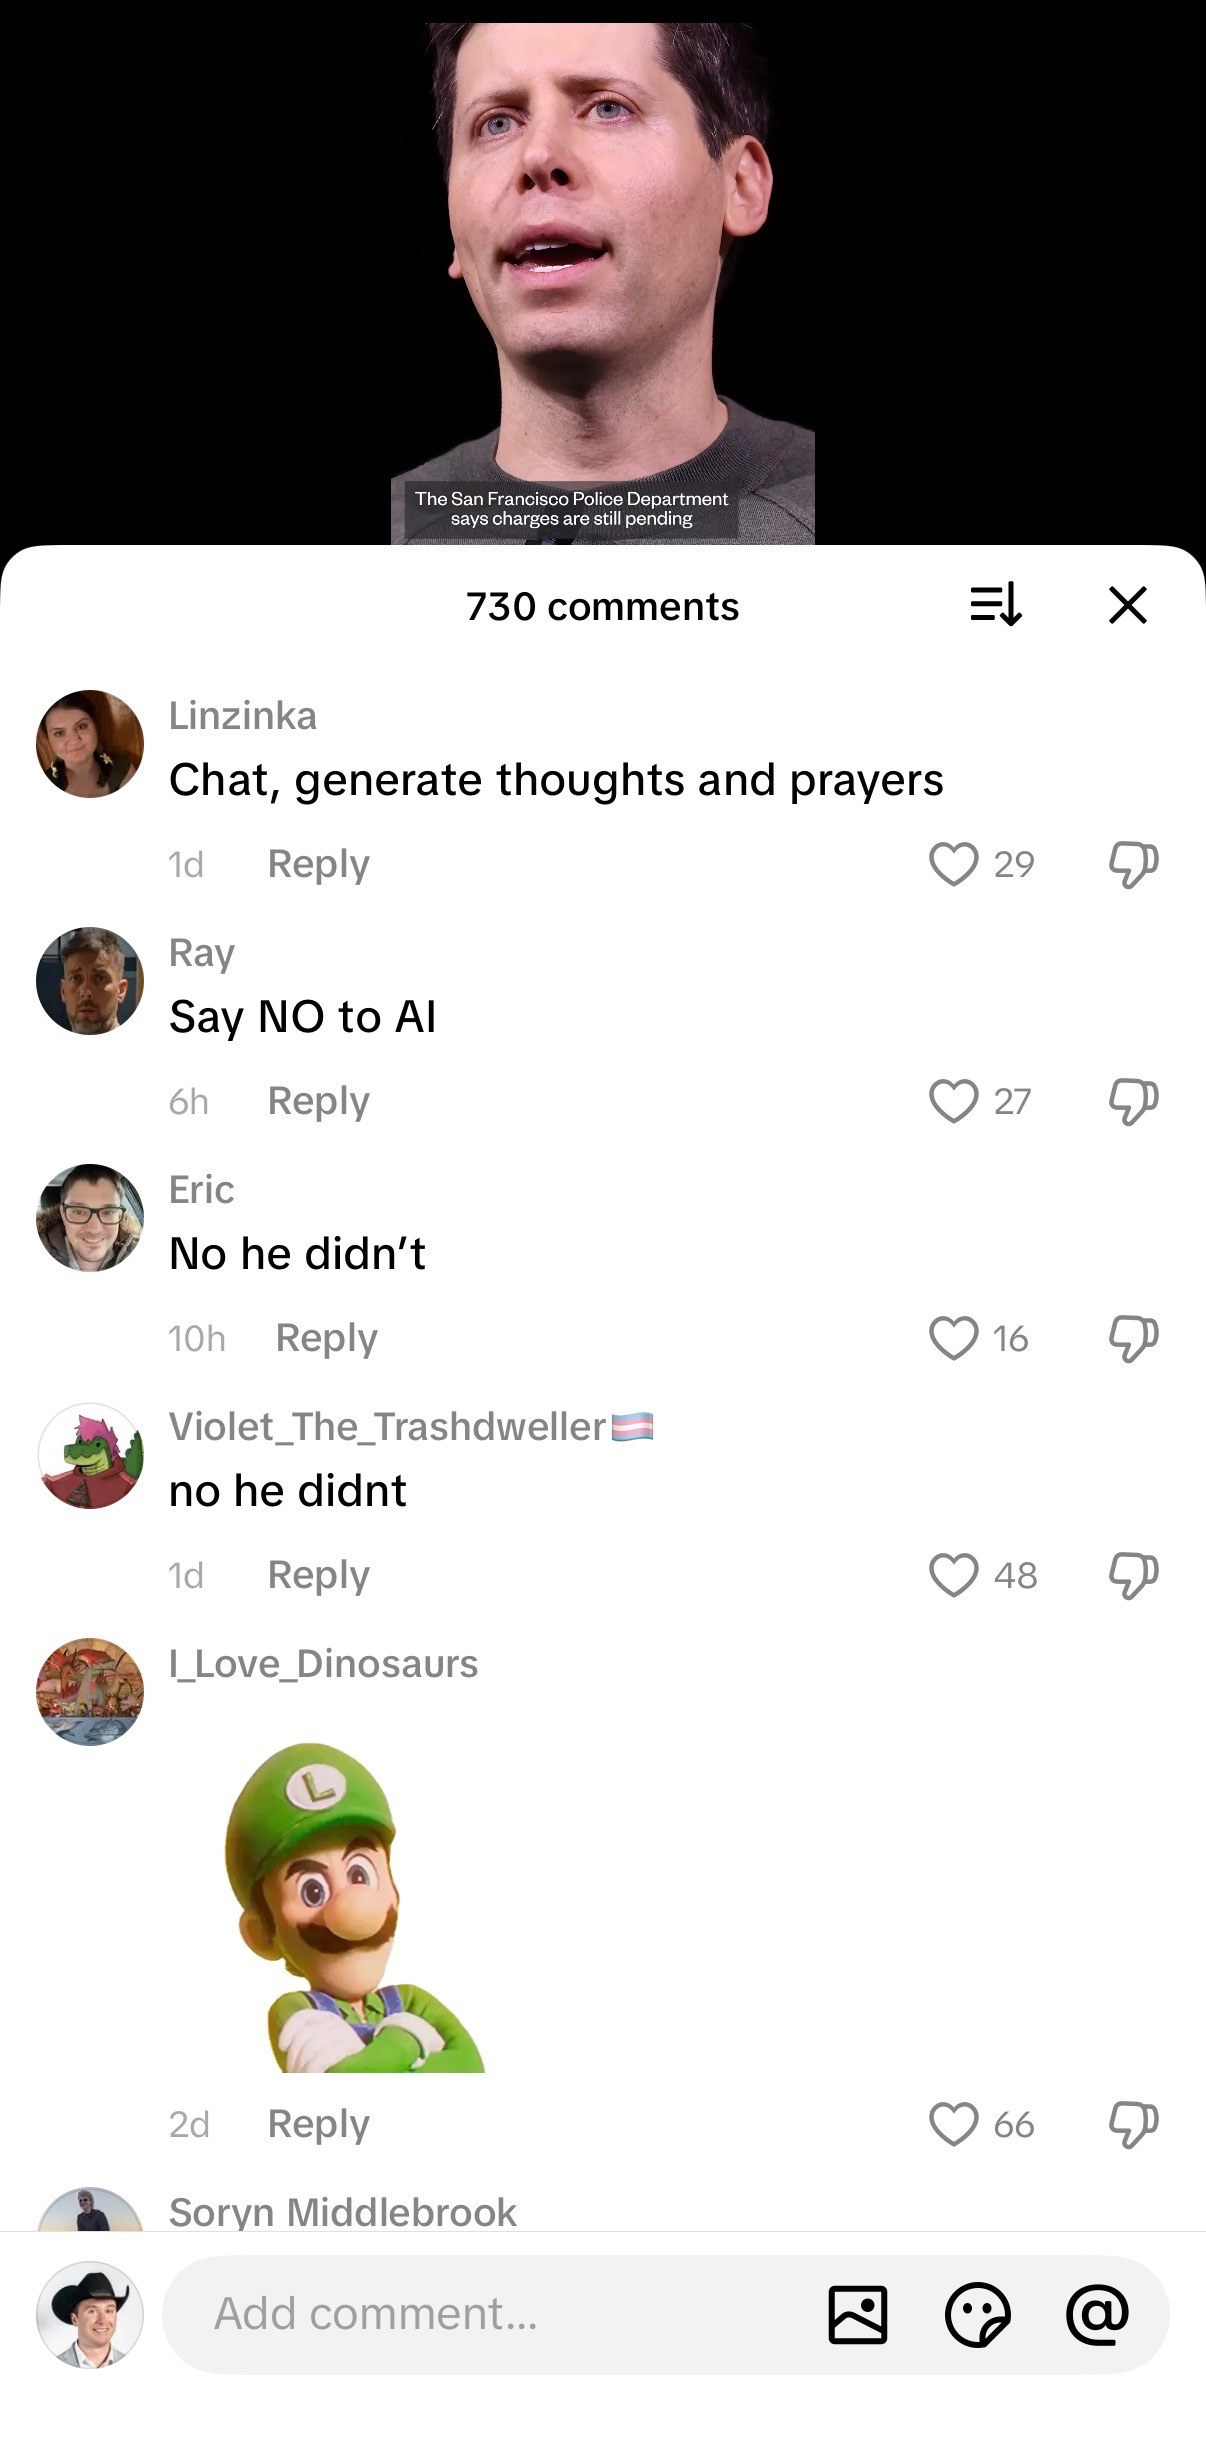1206x2459 pixels.
Task: Dislike Ray's comment
Action: 1133,1101
